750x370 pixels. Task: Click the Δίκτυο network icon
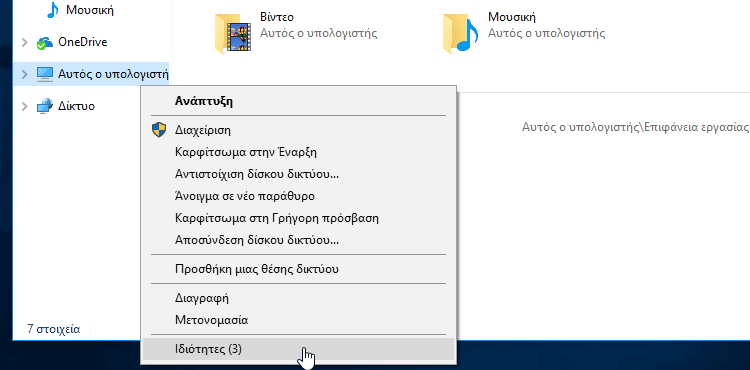tap(45, 106)
